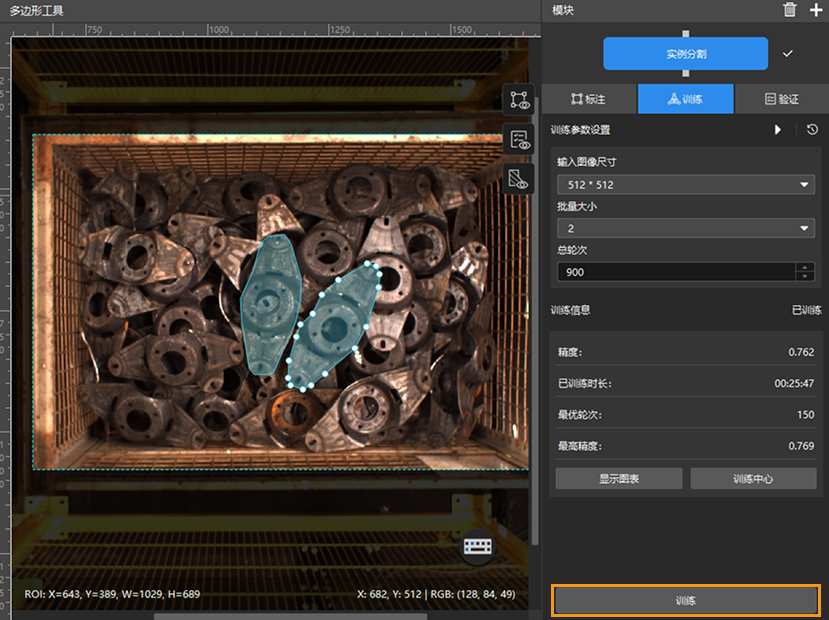This screenshot has width=829, height=620.
Task: Toggle the checklist results visibility icon
Action: 518,140
